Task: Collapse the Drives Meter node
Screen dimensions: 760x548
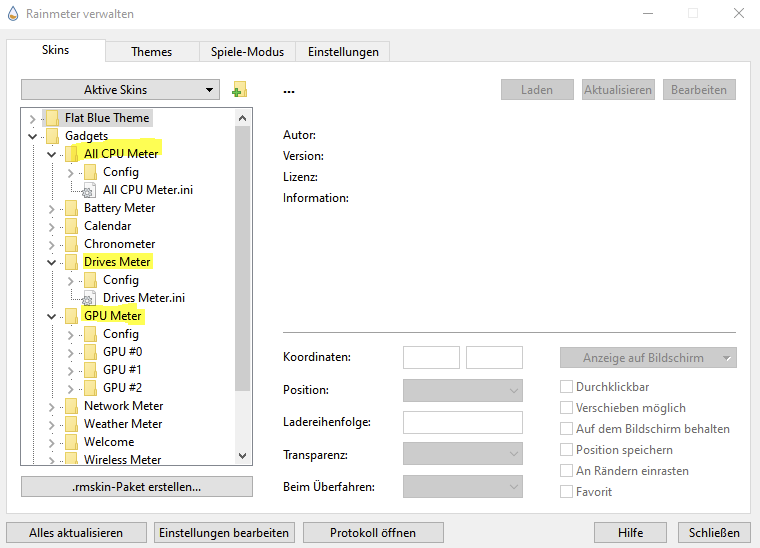Action: click(x=51, y=263)
